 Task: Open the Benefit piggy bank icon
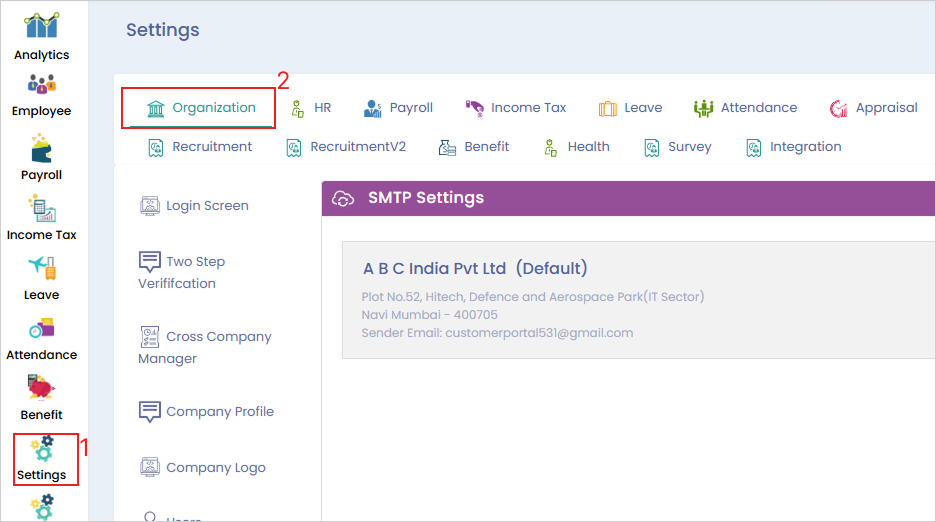(42, 390)
